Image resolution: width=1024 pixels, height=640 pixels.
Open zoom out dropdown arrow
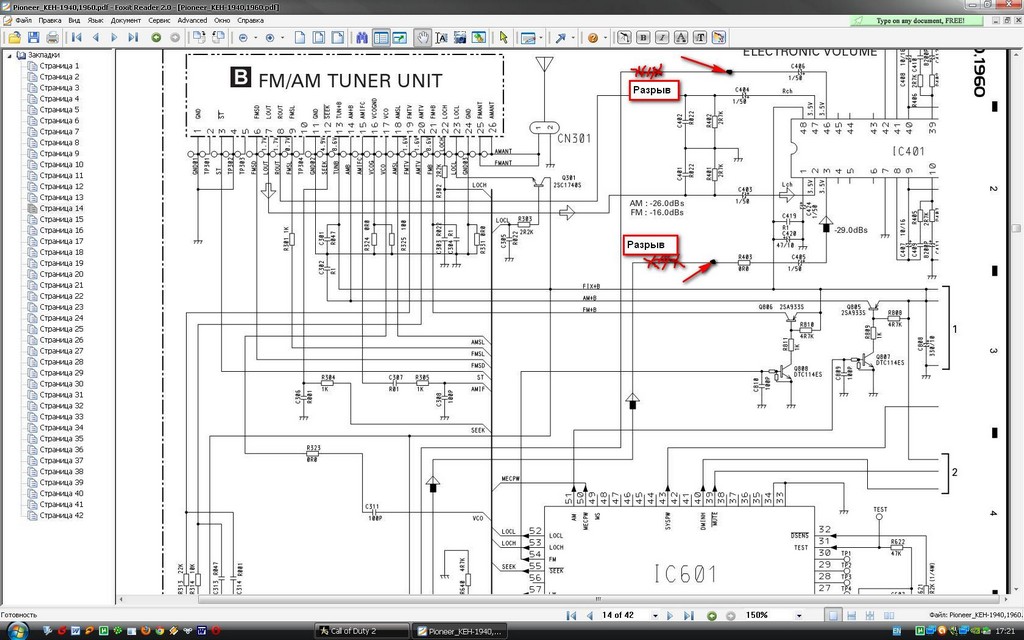[x=255, y=38]
